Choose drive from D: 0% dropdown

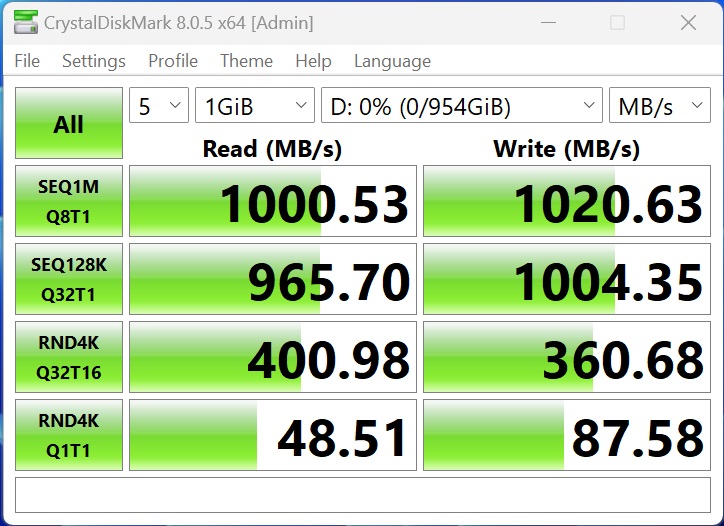point(461,107)
